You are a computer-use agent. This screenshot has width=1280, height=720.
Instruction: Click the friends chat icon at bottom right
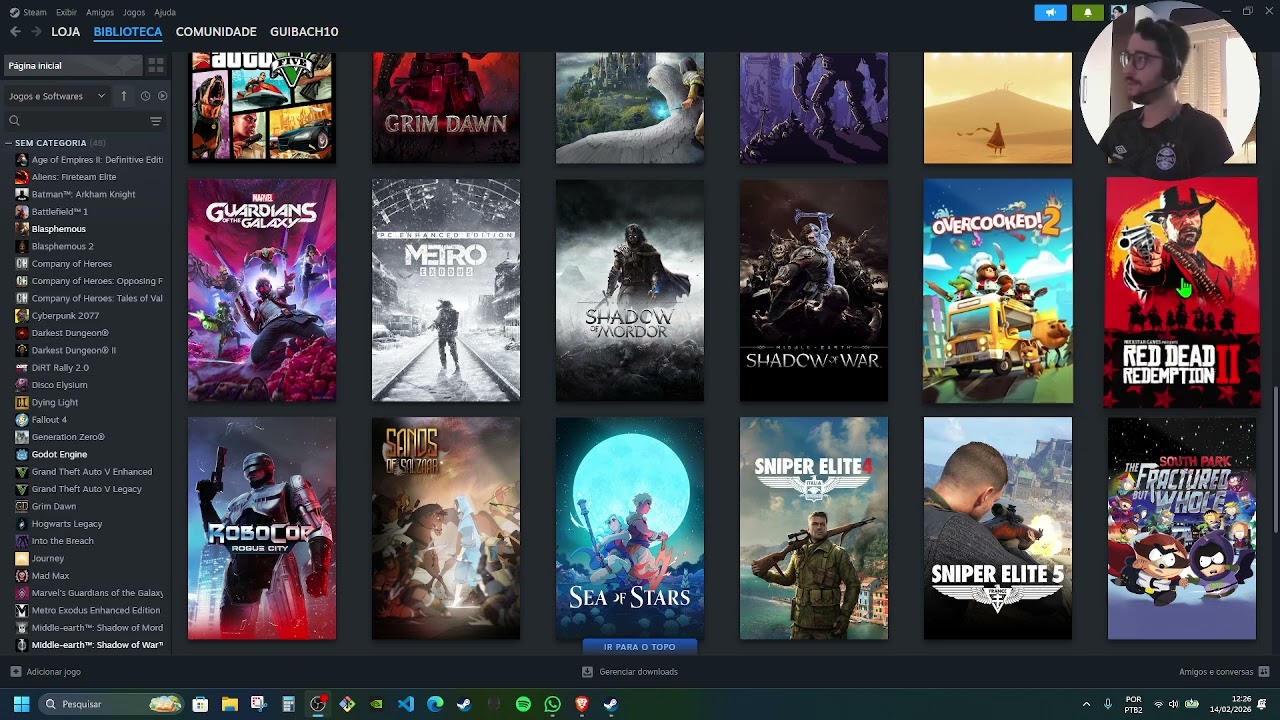point(1264,672)
